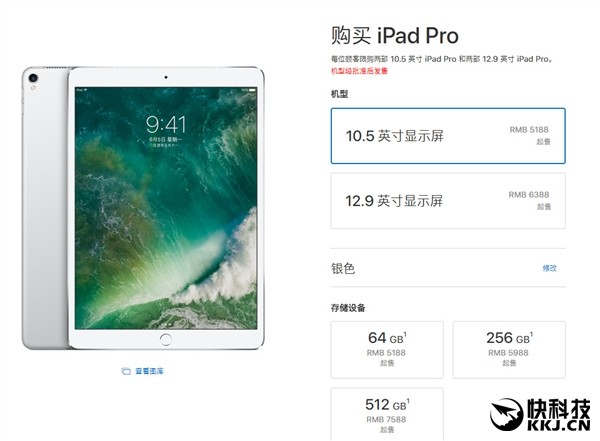This screenshot has width=600, height=441.
Task: Click 修改 to change the silver color
Action: 549,268
